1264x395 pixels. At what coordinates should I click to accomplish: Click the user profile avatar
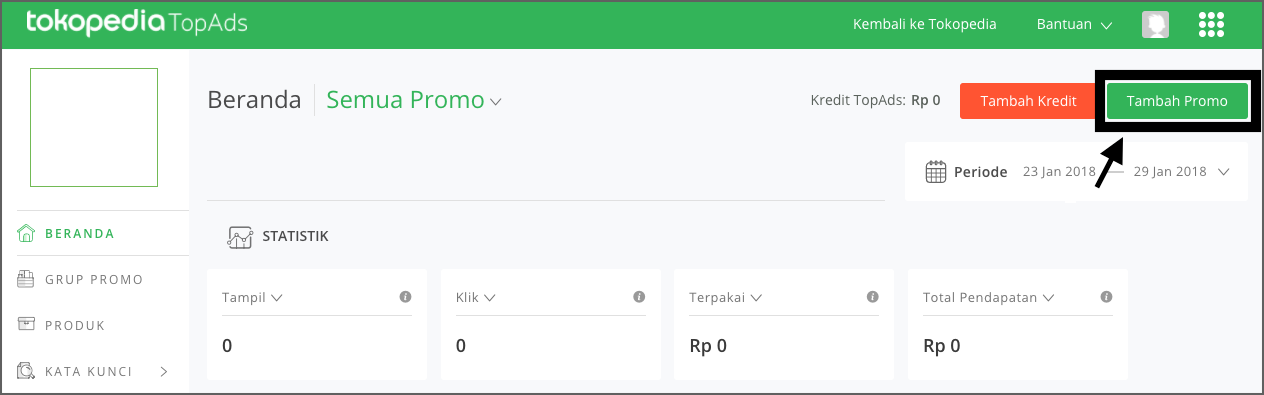tap(1156, 25)
